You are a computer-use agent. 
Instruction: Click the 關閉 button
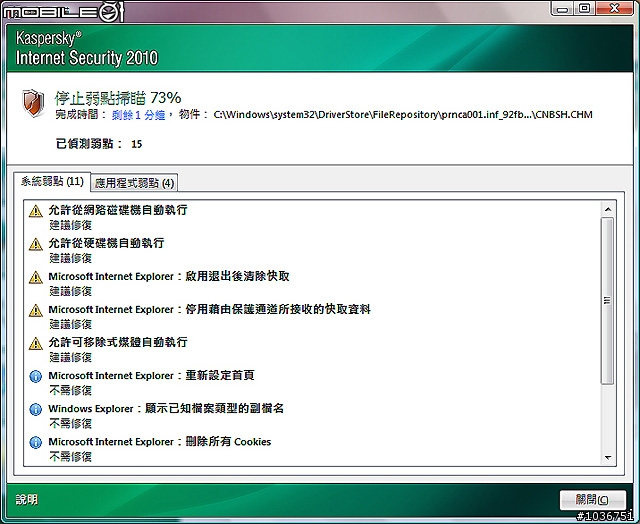pyautogui.click(x=593, y=500)
